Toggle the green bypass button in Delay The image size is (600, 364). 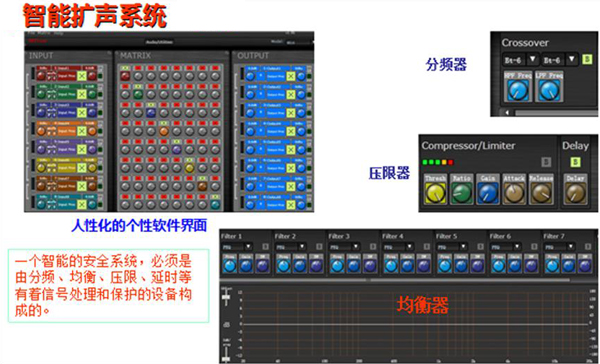(575, 162)
